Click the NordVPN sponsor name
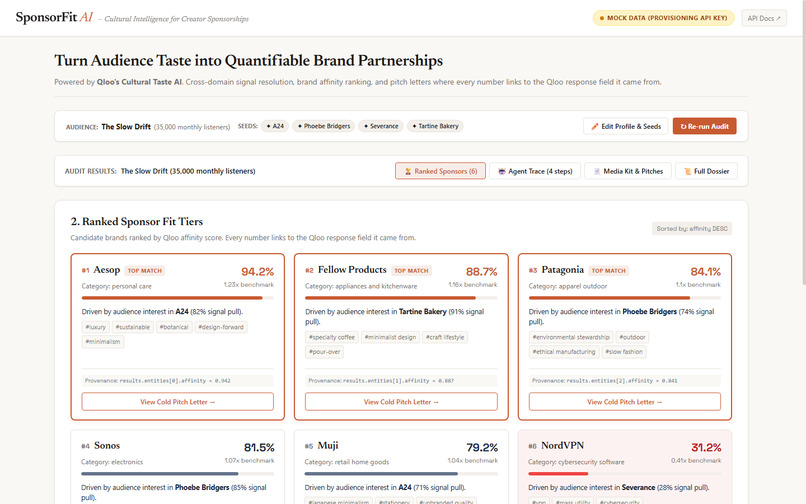Screen dimensions: 806x504 [x=562, y=446]
